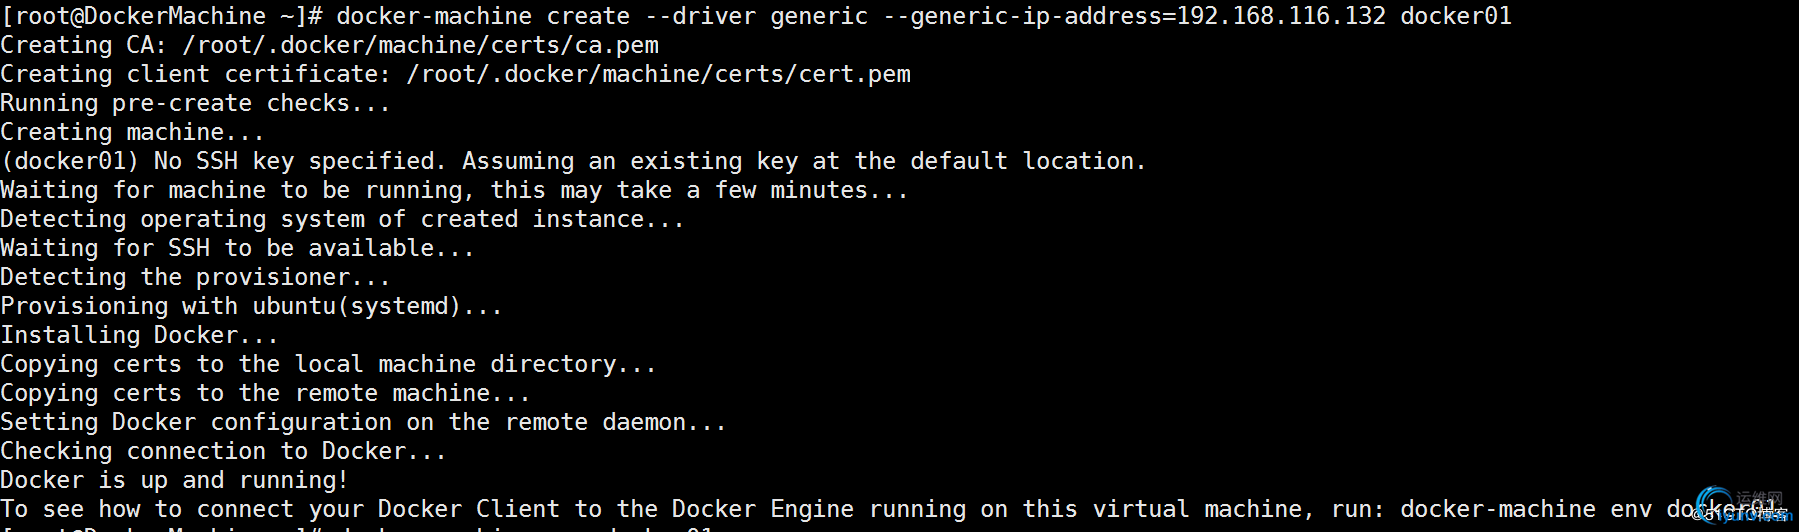Click the cert.pem client certificate path
The width and height of the screenshot is (1799, 532).
pyautogui.click(x=658, y=74)
